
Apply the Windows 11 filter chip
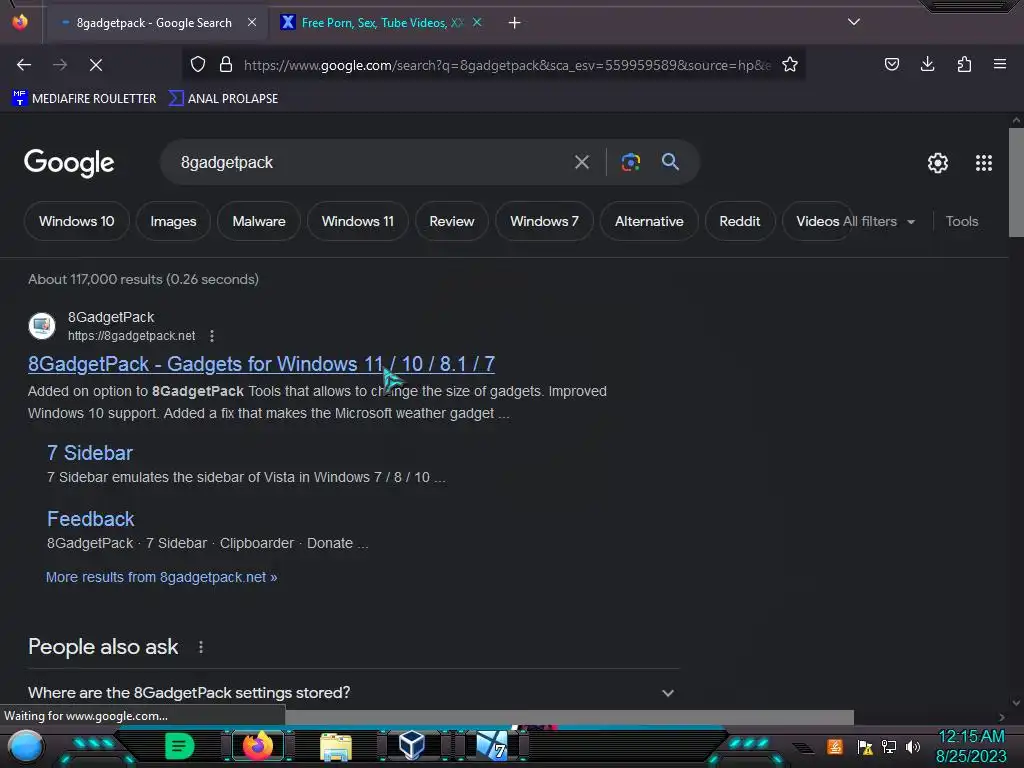pyautogui.click(x=358, y=221)
